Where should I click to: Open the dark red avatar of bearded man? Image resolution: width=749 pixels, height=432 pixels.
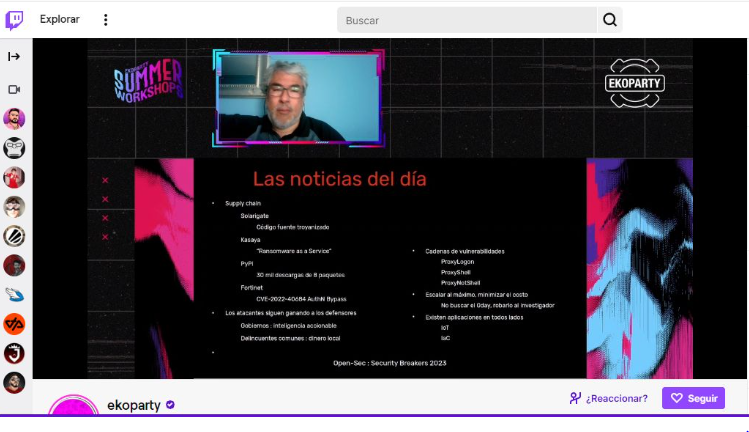[x=14, y=266]
